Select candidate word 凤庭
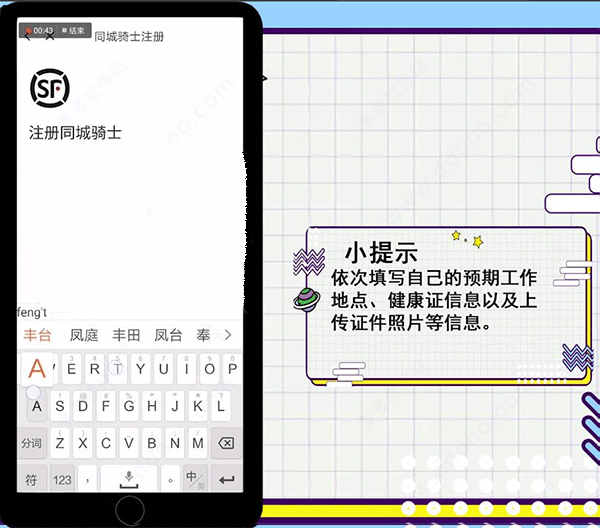The image size is (600, 528). pos(84,335)
